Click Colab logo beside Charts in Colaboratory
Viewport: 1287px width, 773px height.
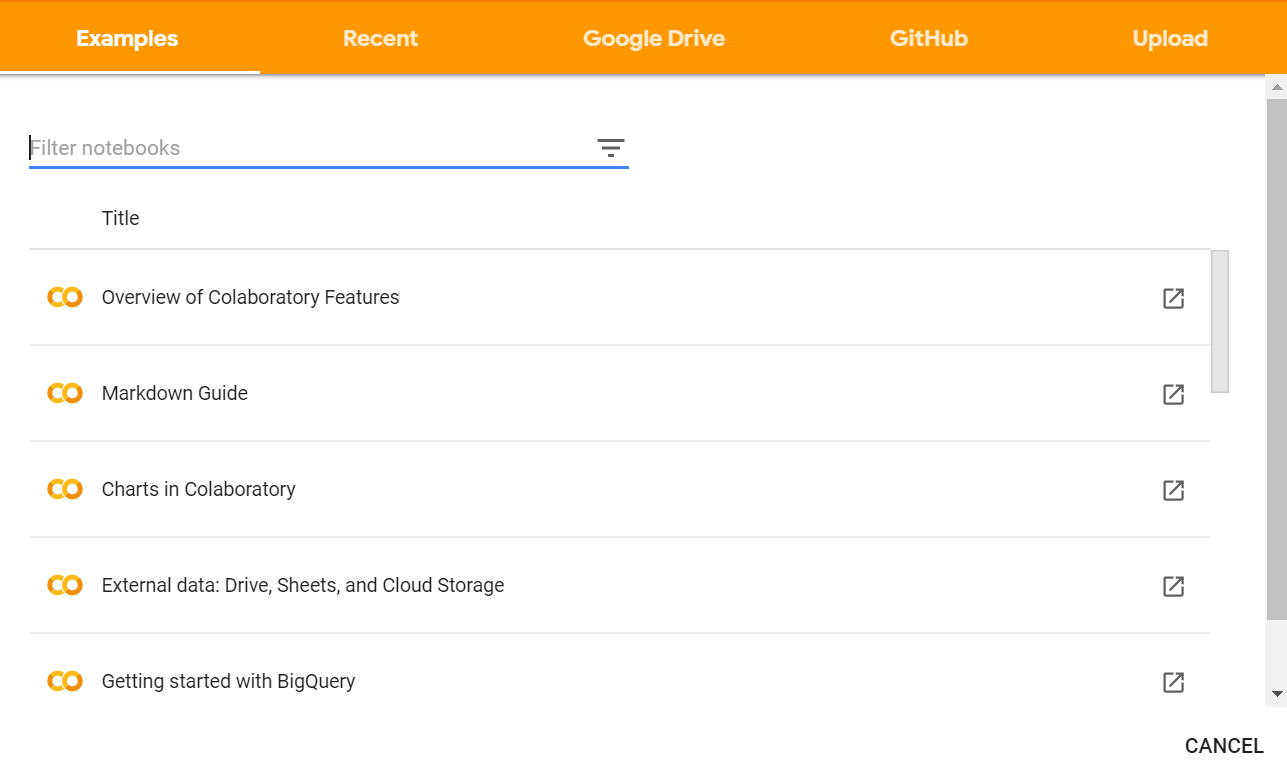pos(65,489)
